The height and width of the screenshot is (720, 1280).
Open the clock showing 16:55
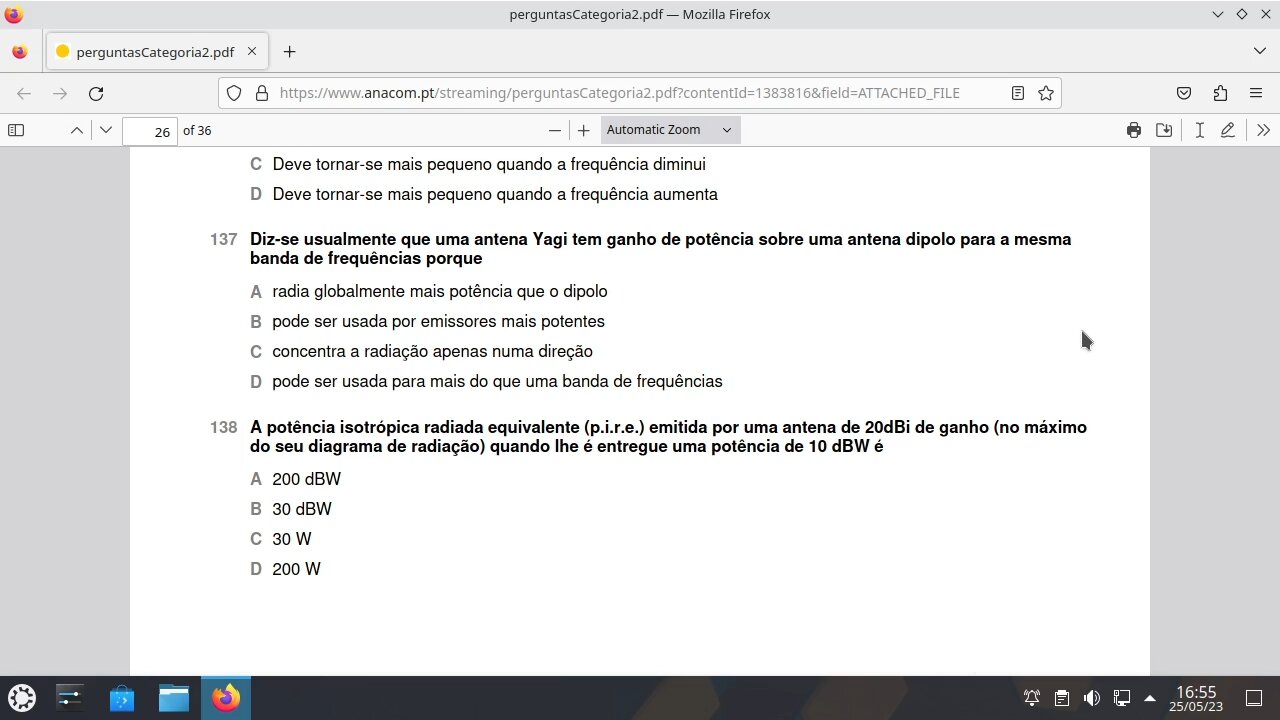(1197, 698)
